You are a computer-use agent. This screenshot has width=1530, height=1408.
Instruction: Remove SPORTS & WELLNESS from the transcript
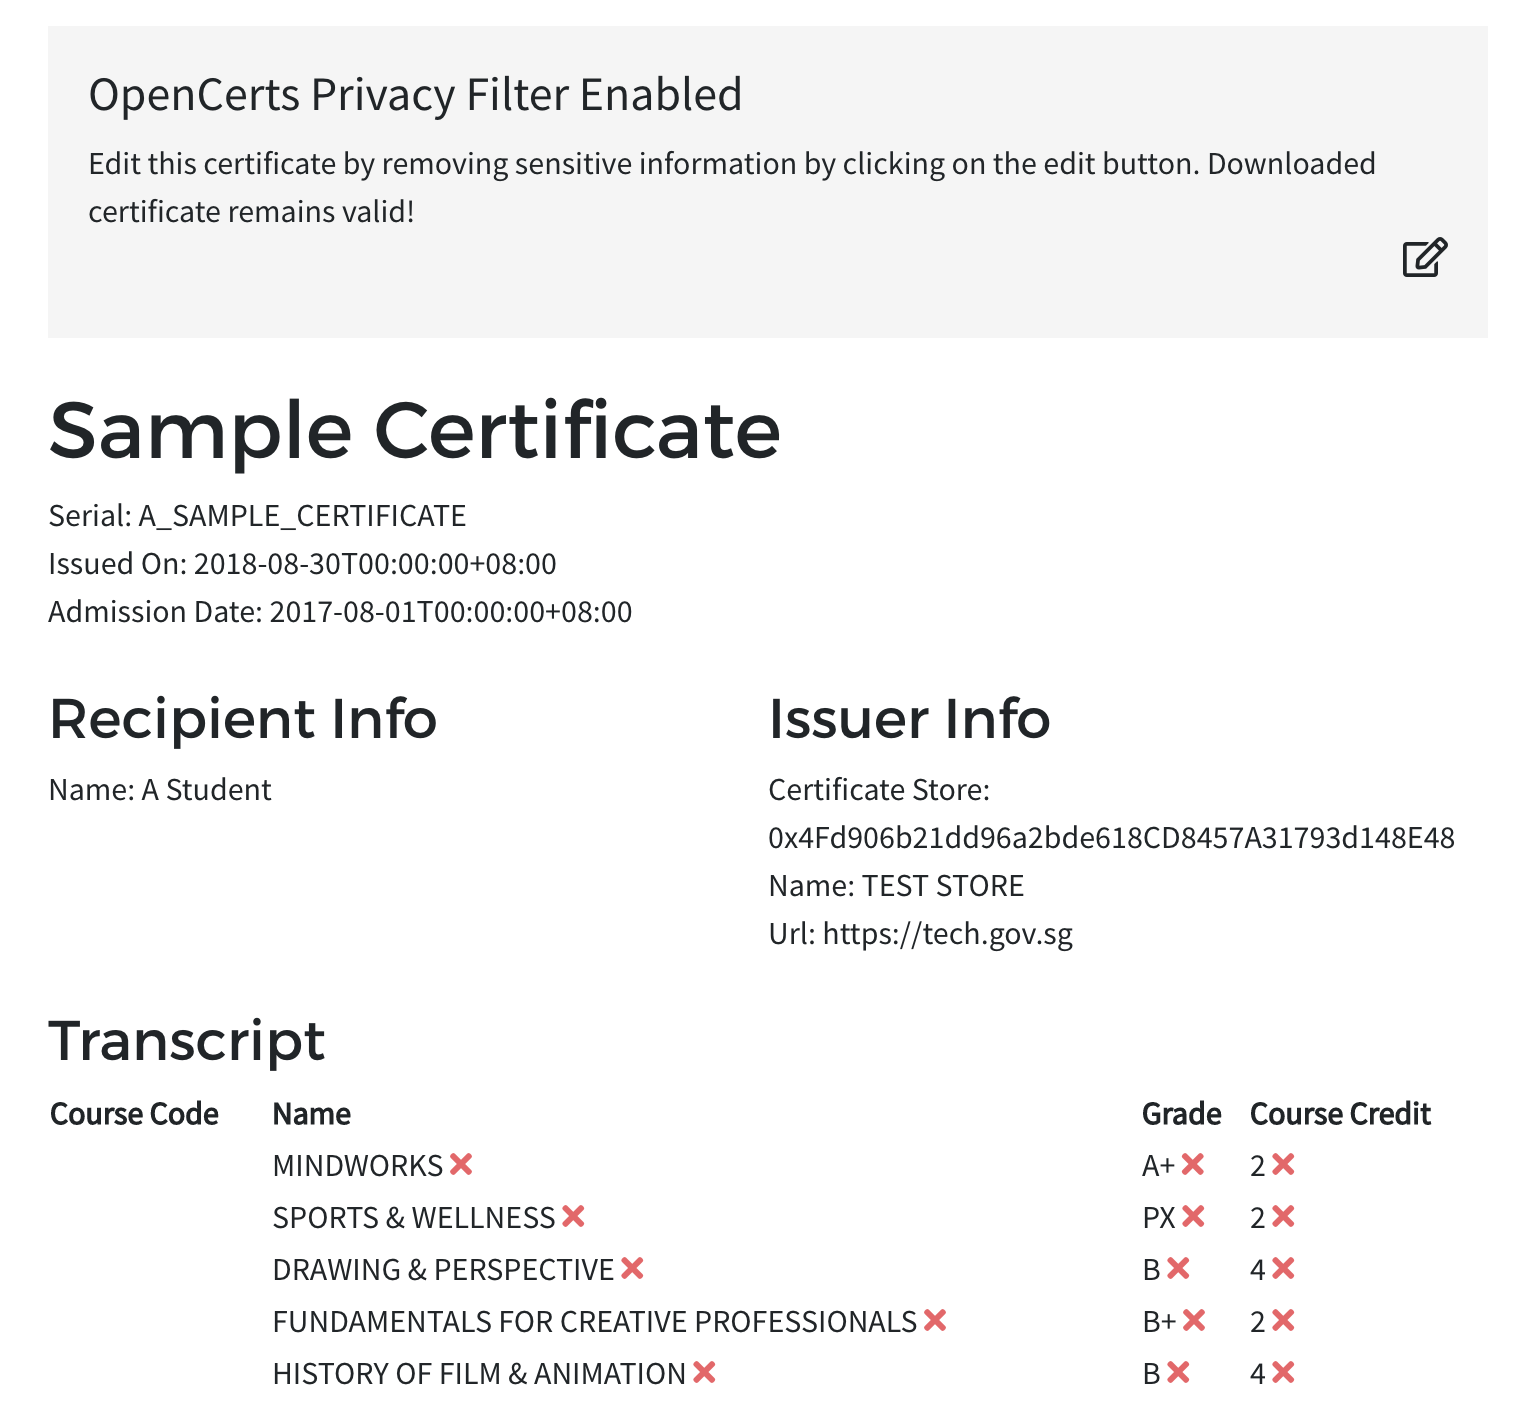[x=574, y=1217]
